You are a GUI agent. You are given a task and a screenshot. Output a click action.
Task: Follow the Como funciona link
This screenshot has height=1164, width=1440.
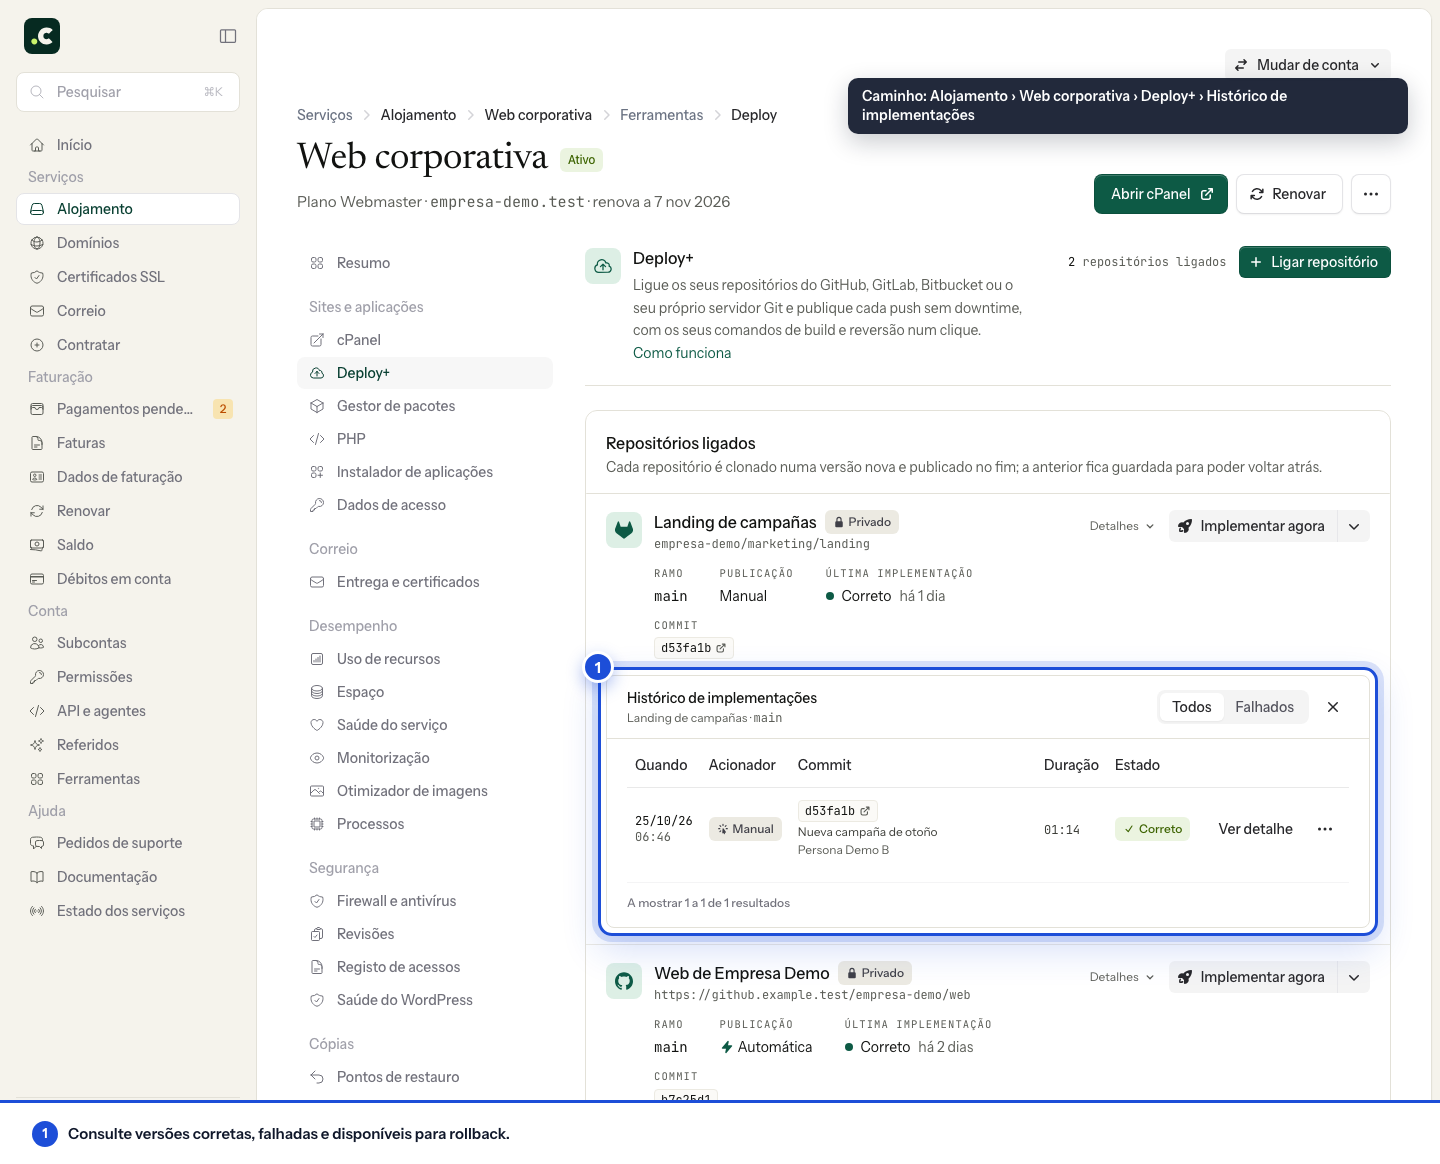682,353
